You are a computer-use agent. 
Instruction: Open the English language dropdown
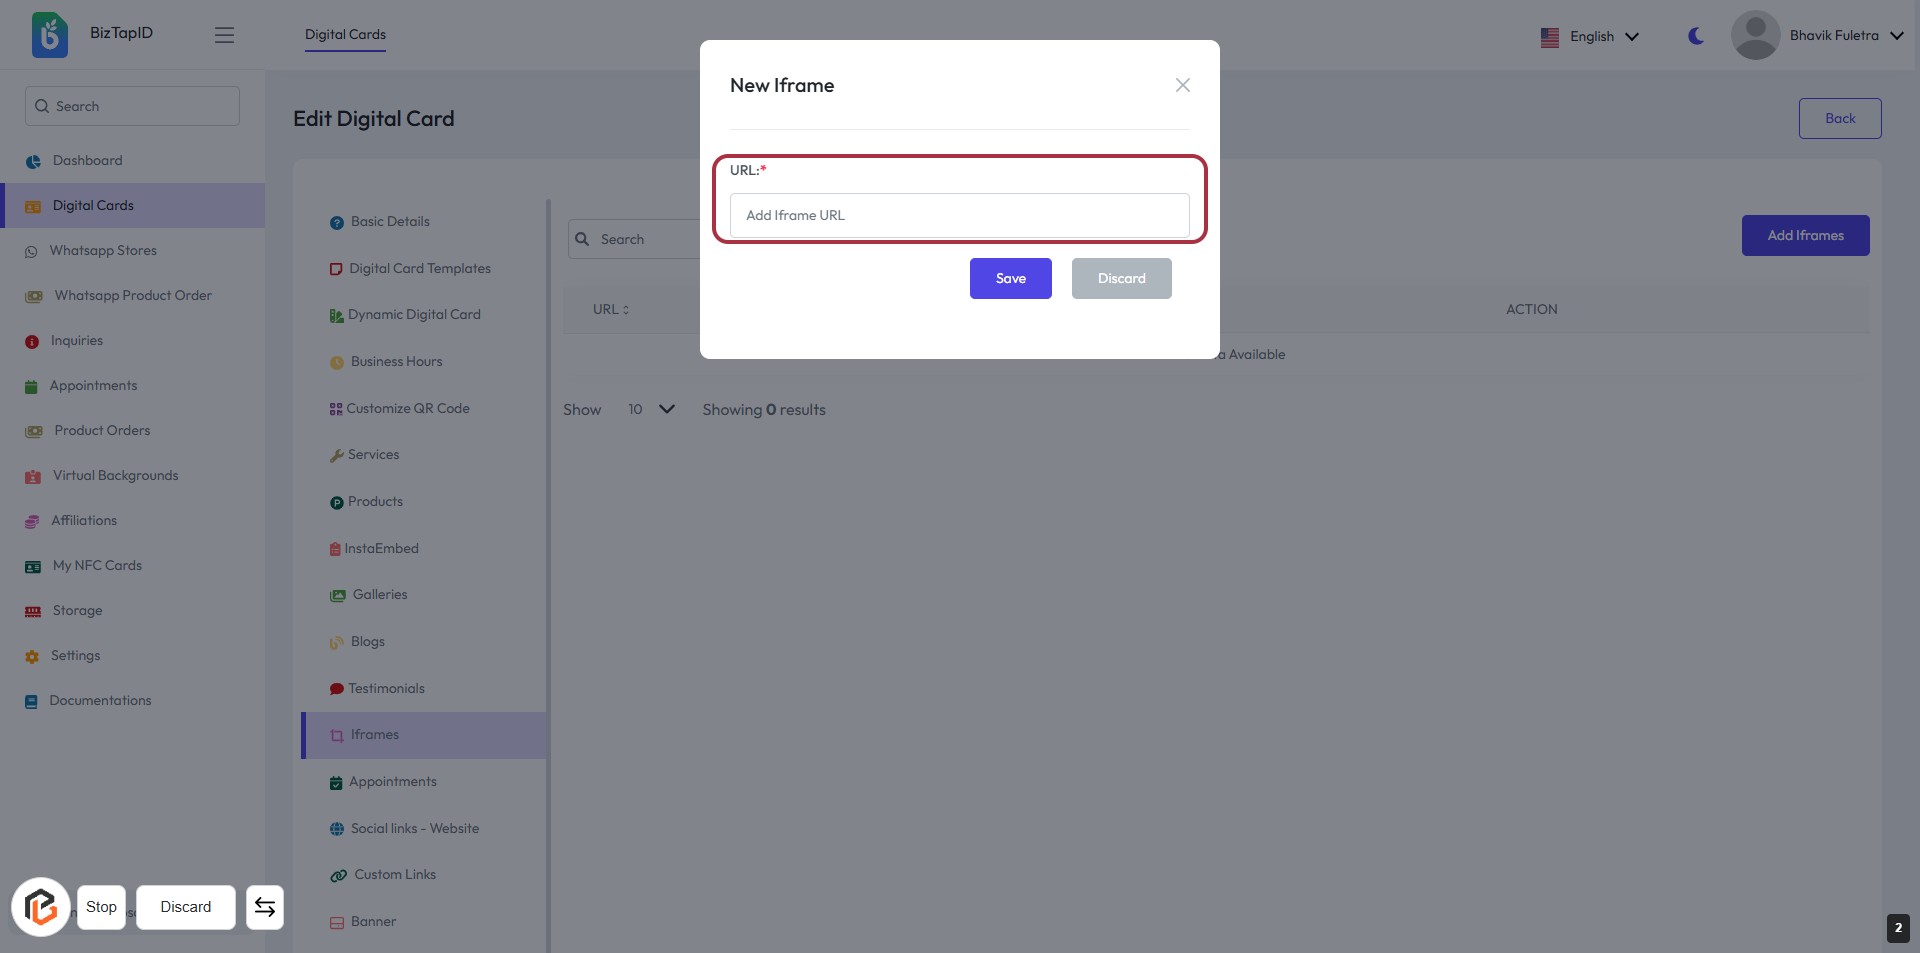[1590, 37]
